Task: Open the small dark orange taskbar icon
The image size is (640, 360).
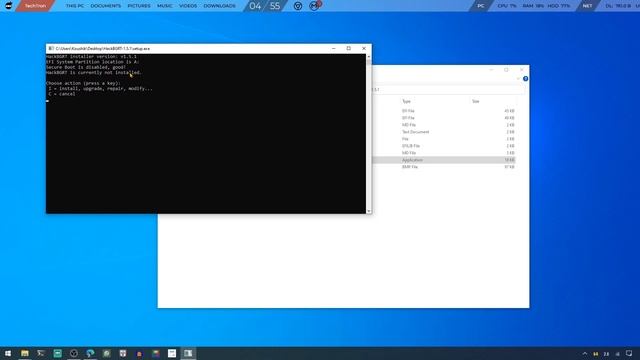Action: [x=139, y=353]
